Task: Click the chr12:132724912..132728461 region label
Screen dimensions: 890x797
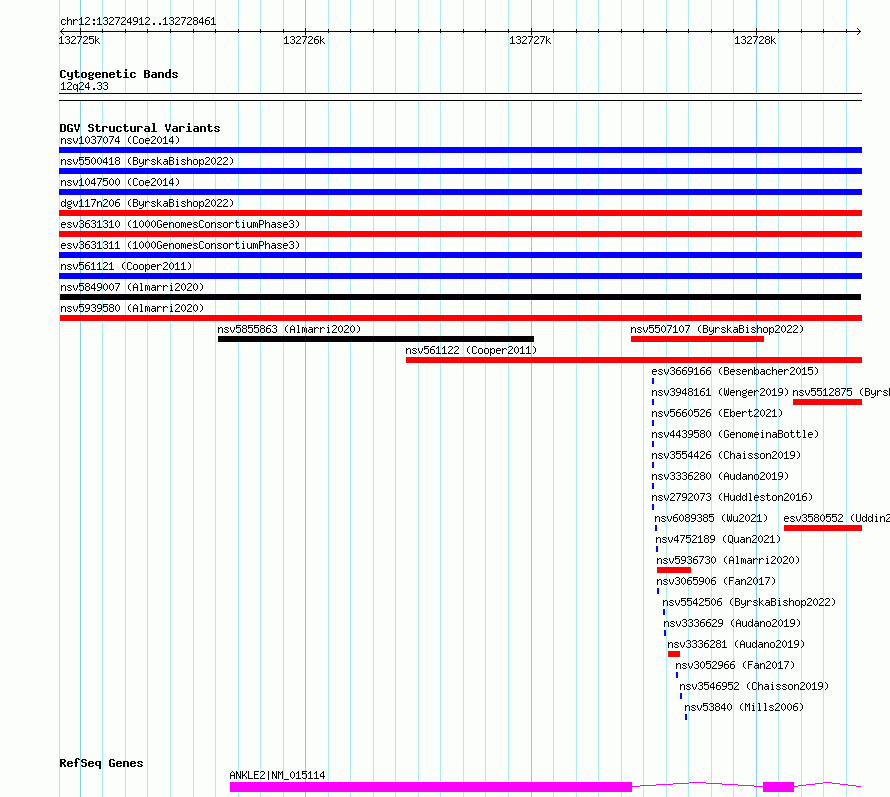Action: point(138,22)
